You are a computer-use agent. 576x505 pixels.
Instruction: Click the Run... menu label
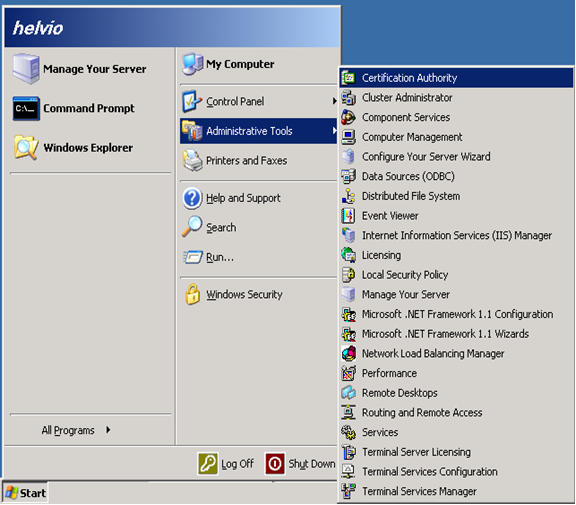(x=220, y=257)
